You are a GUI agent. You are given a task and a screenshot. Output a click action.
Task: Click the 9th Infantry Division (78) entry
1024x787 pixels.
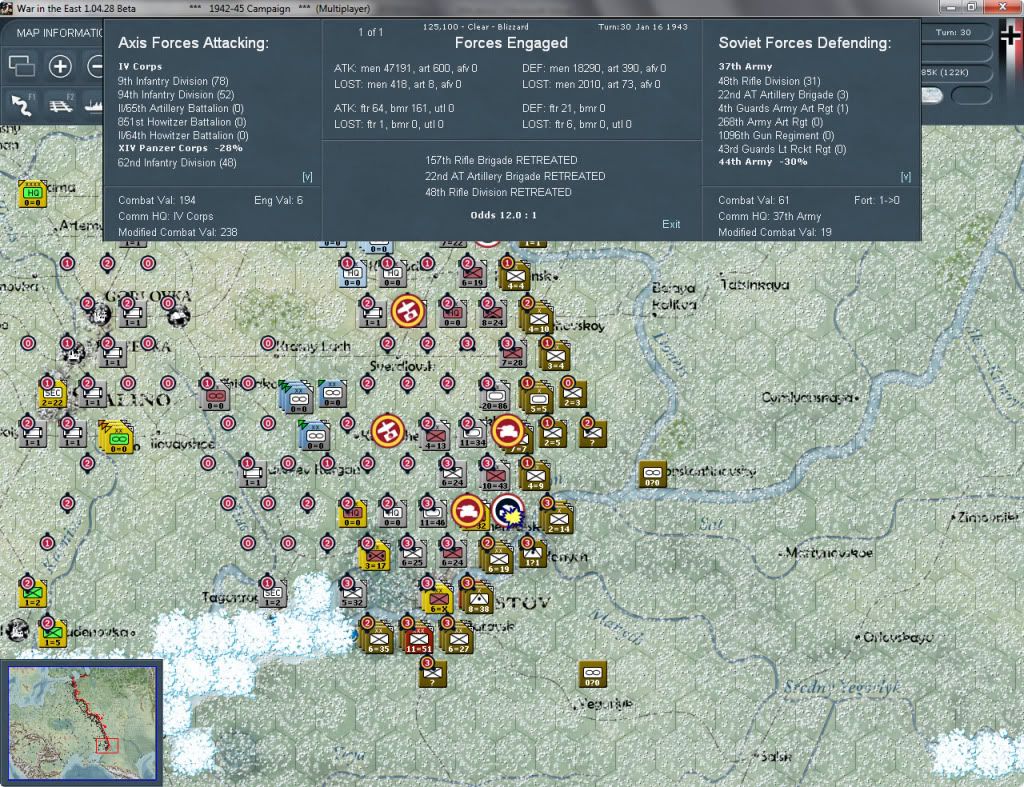click(172, 81)
